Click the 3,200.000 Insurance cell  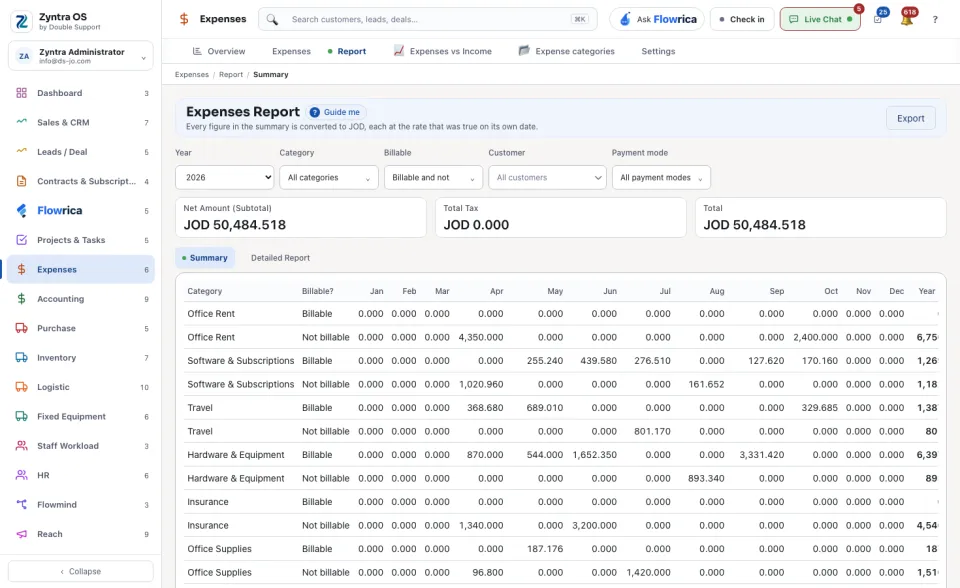point(594,526)
